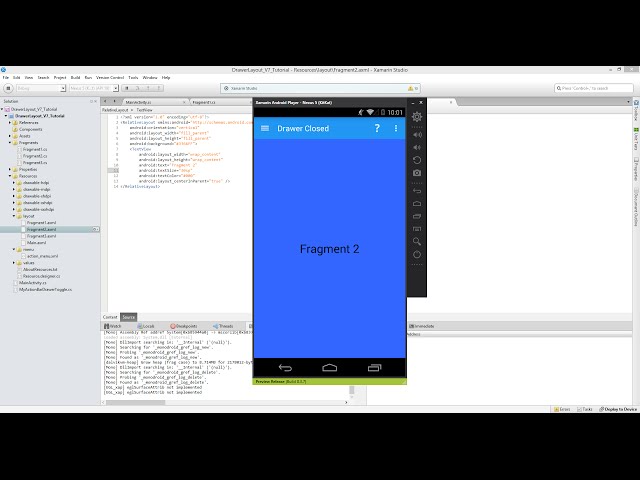Viewport: 640px width, 480px height.
Task: Tap Home in the Android navigation bar
Action: click(329, 368)
